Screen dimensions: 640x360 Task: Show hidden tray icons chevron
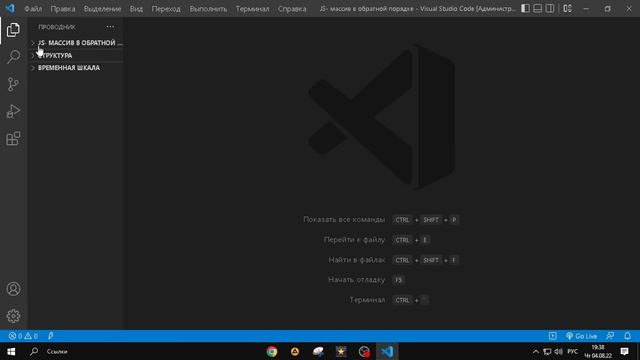coord(536,351)
